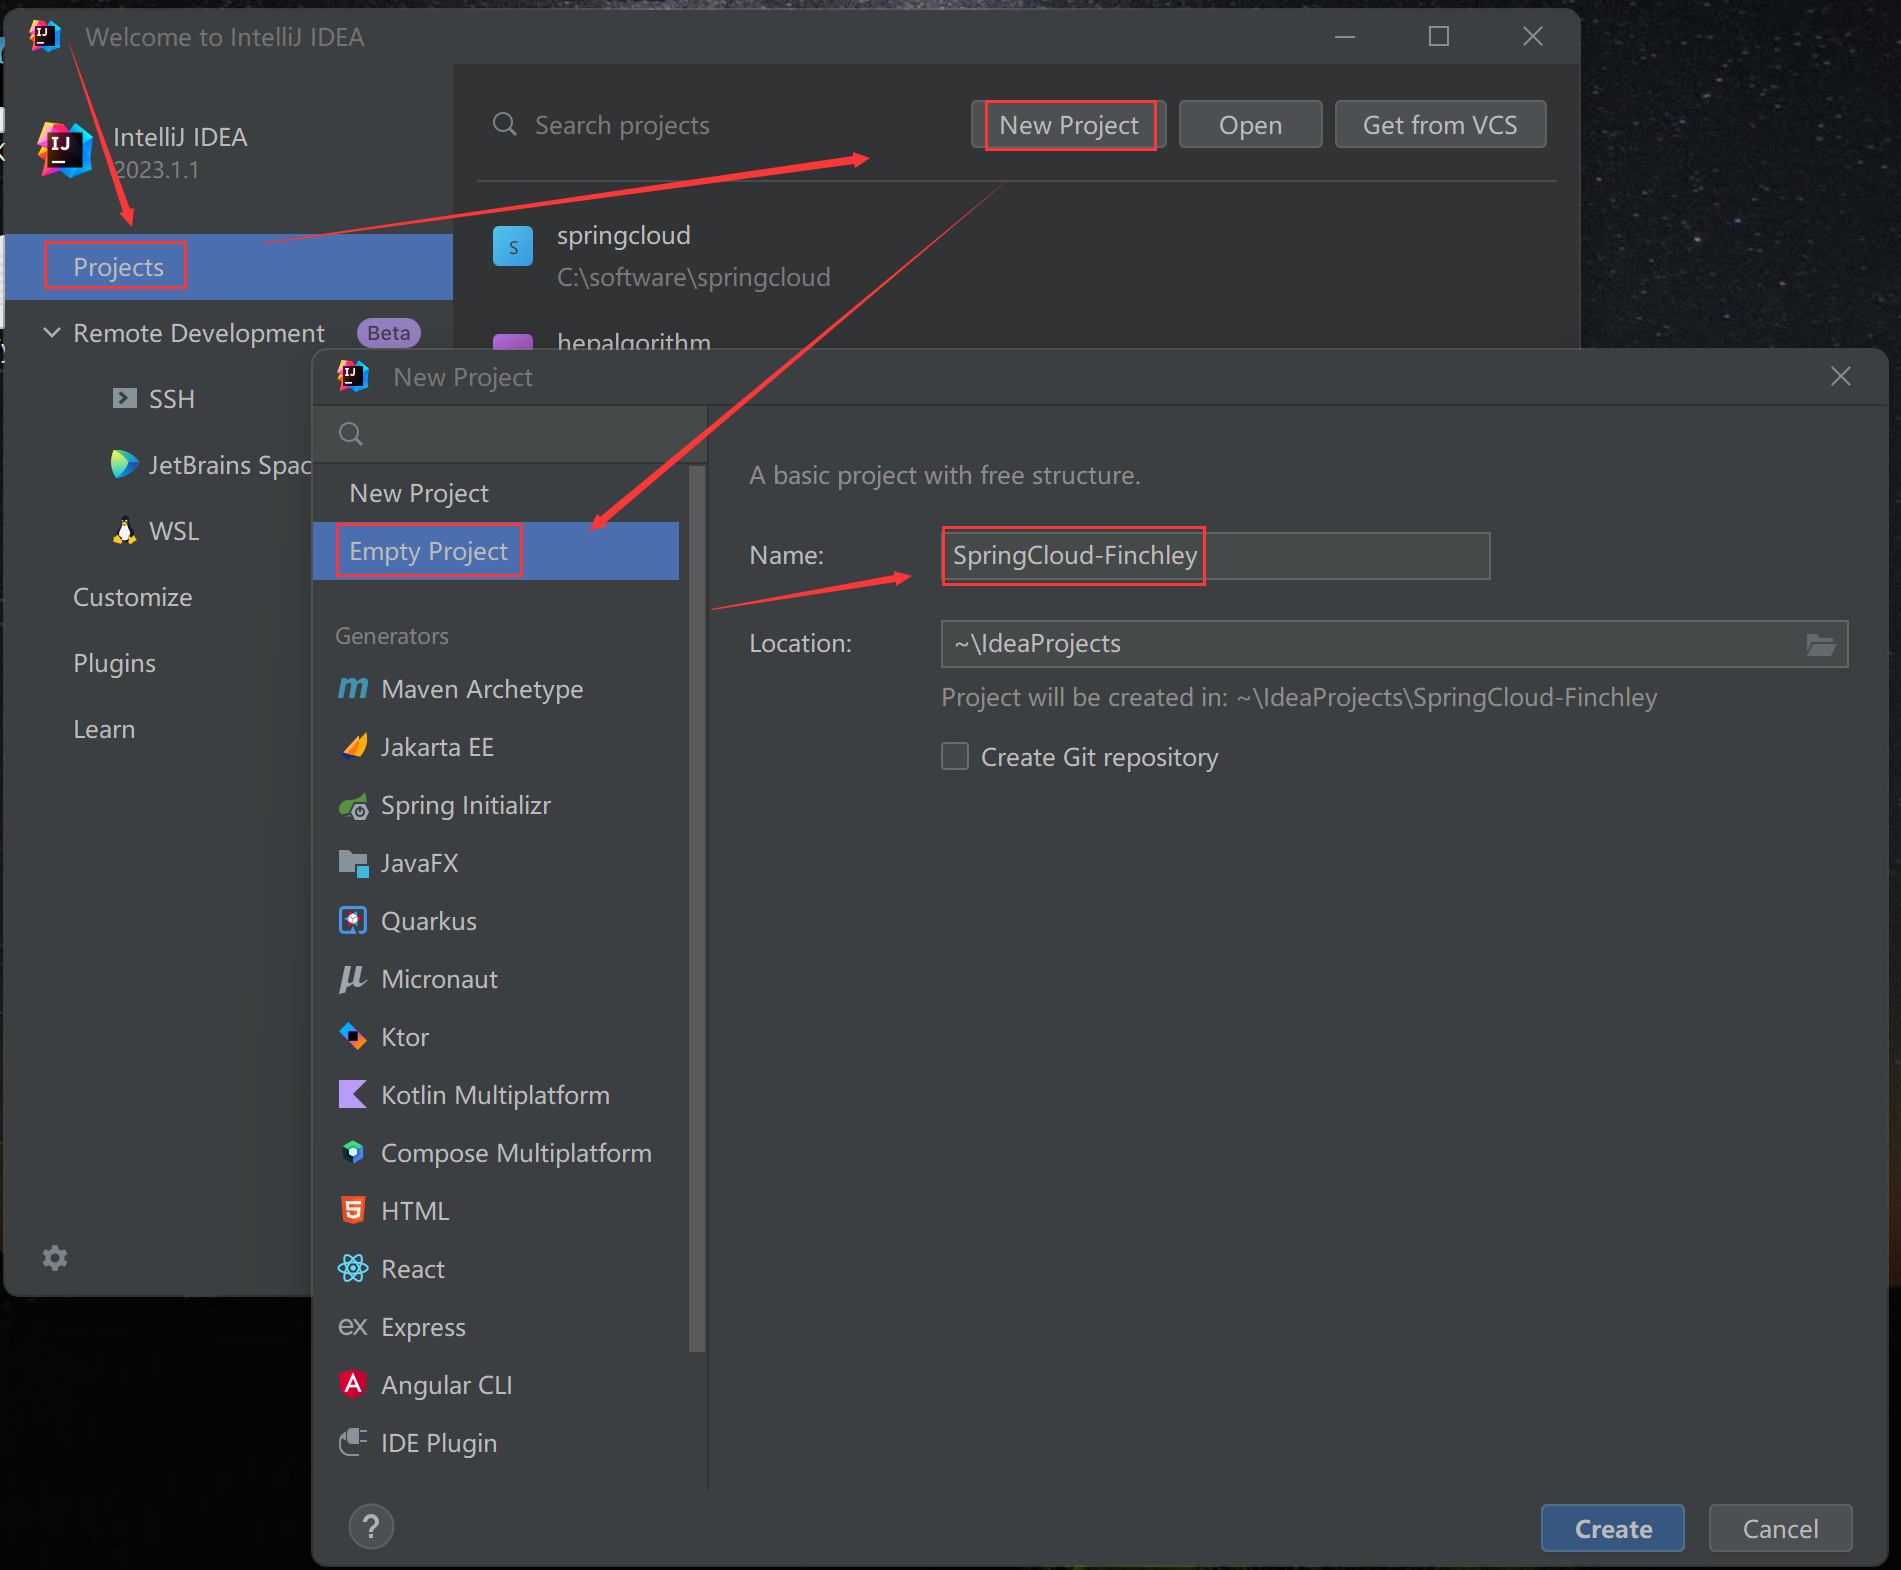Click the Quarkus generator icon
The height and width of the screenshot is (1570, 1901).
[353, 921]
